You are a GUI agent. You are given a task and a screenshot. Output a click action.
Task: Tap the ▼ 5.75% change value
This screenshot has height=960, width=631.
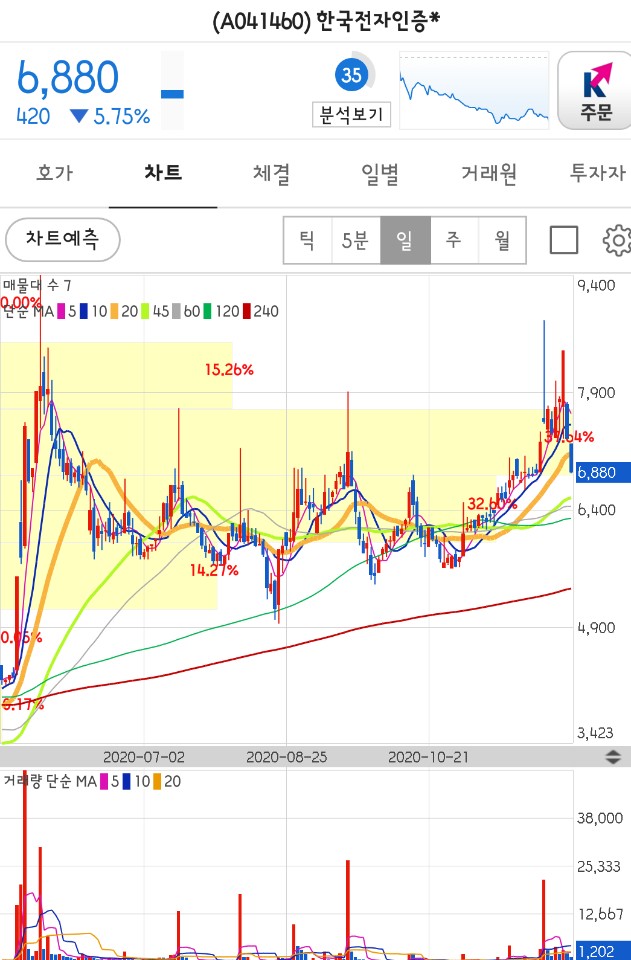pyautogui.click(x=110, y=117)
